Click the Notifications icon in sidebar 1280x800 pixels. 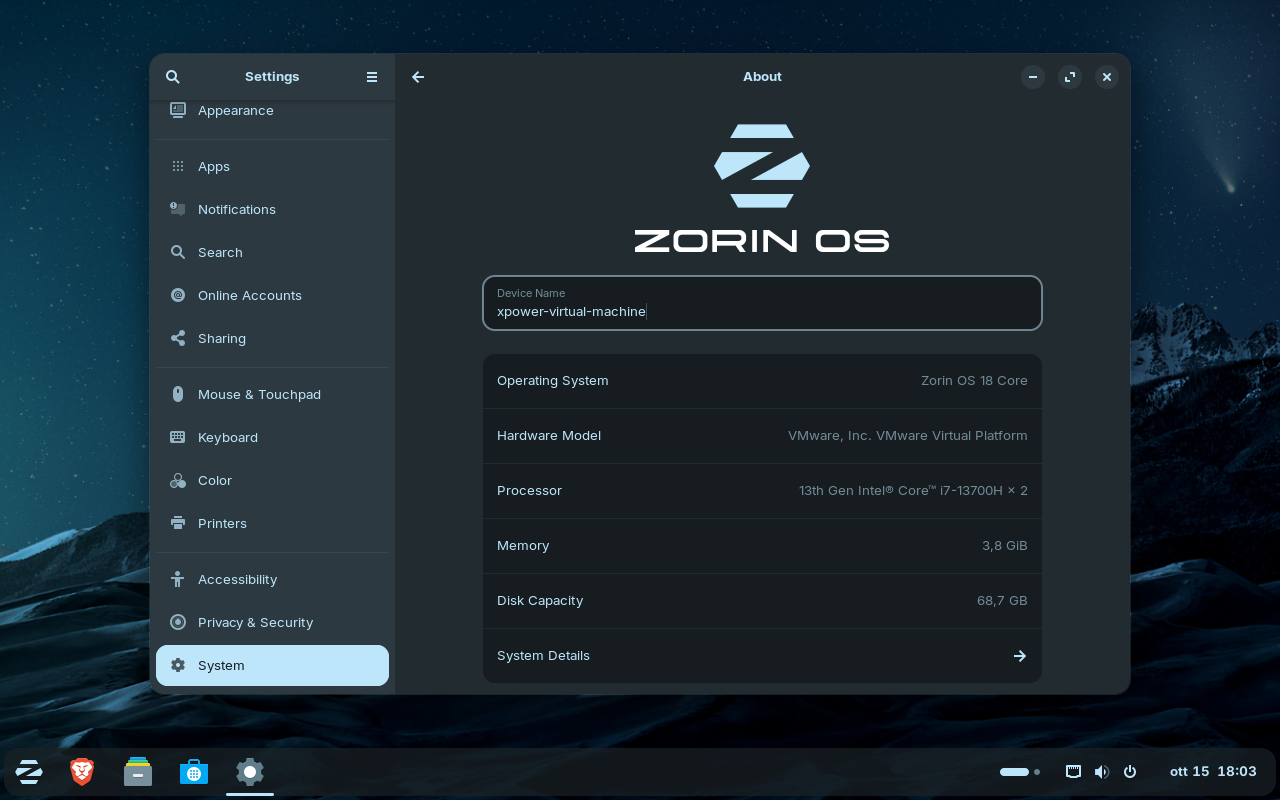click(x=178, y=209)
